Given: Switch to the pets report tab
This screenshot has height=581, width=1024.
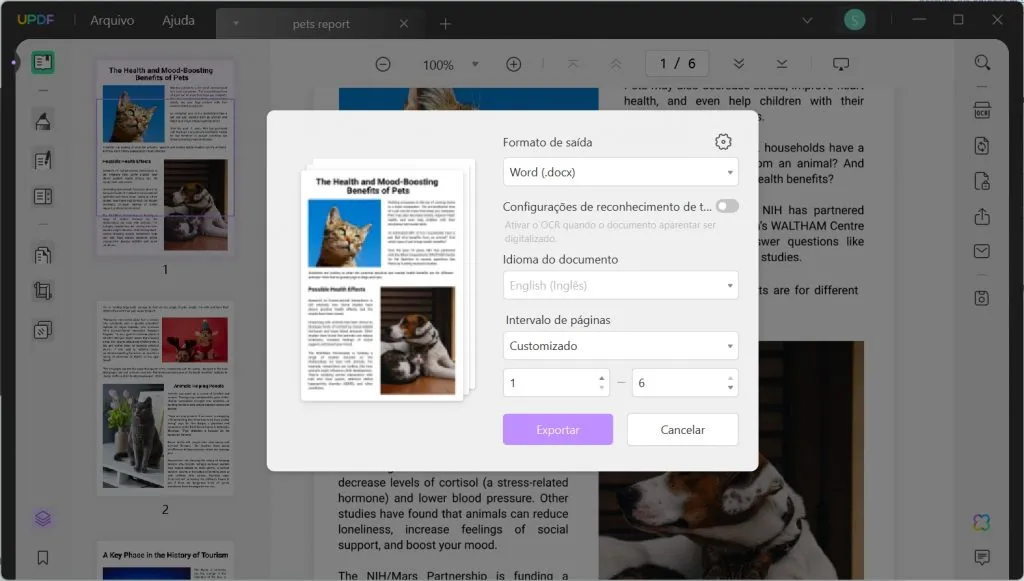Looking at the screenshot, I should tap(320, 23).
